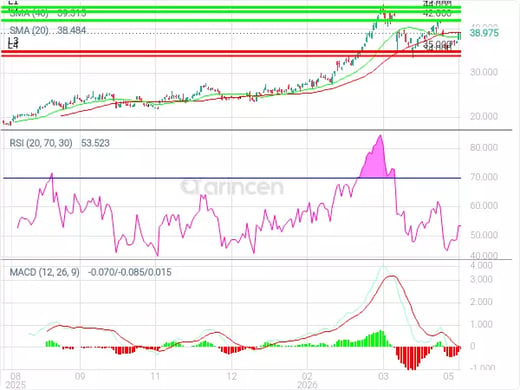The width and height of the screenshot is (520, 390).
Task: Click MACD values -0.070/-0.085/0.015
Action: [130, 272]
